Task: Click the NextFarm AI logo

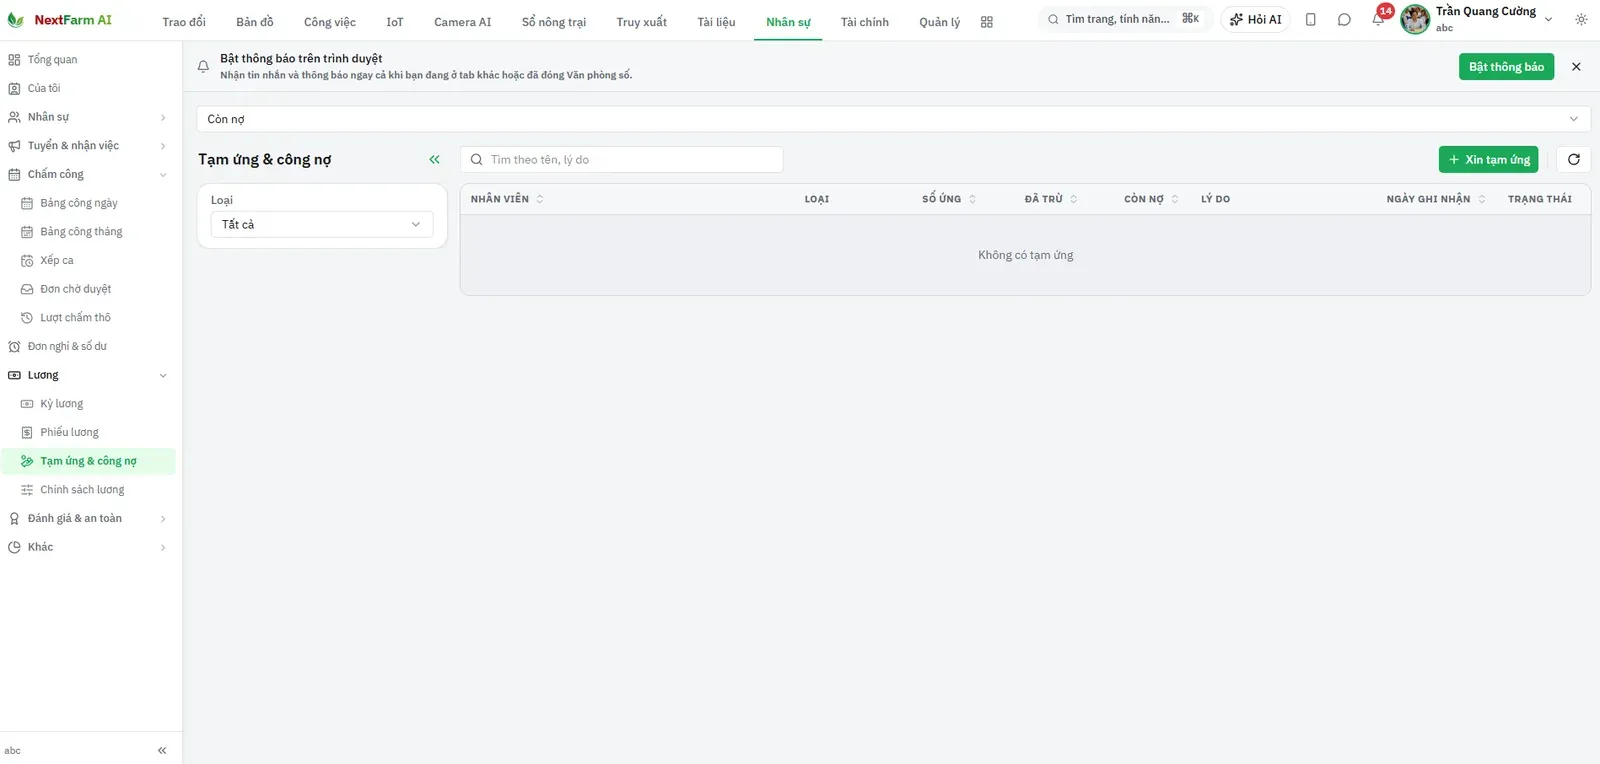Action: click(59, 20)
